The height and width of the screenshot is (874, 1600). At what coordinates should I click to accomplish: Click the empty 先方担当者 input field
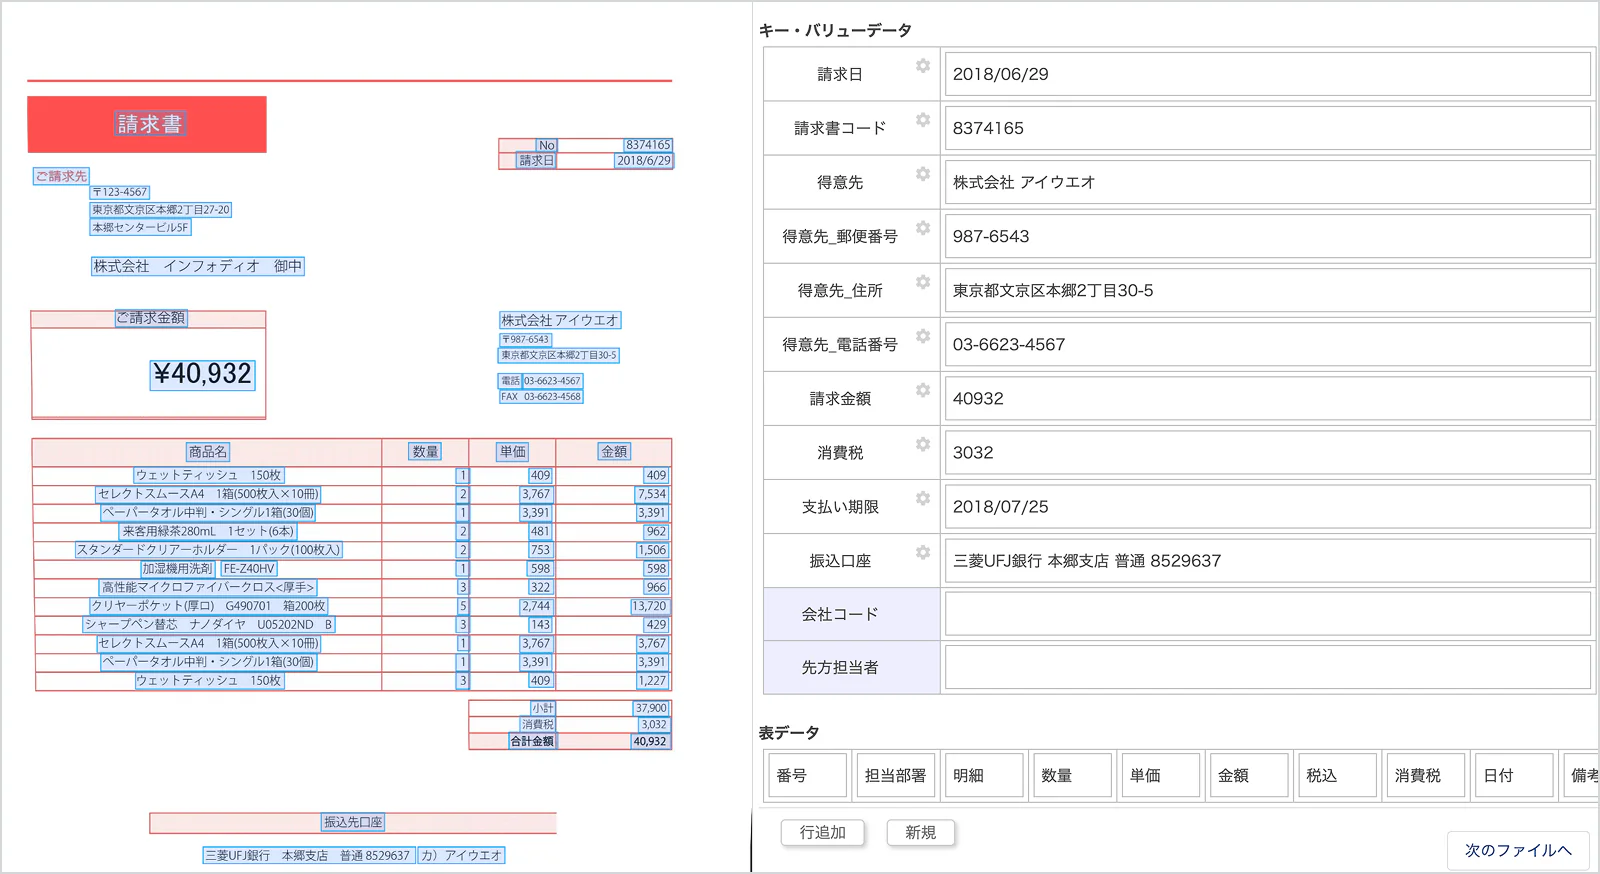click(x=1267, y=667)
